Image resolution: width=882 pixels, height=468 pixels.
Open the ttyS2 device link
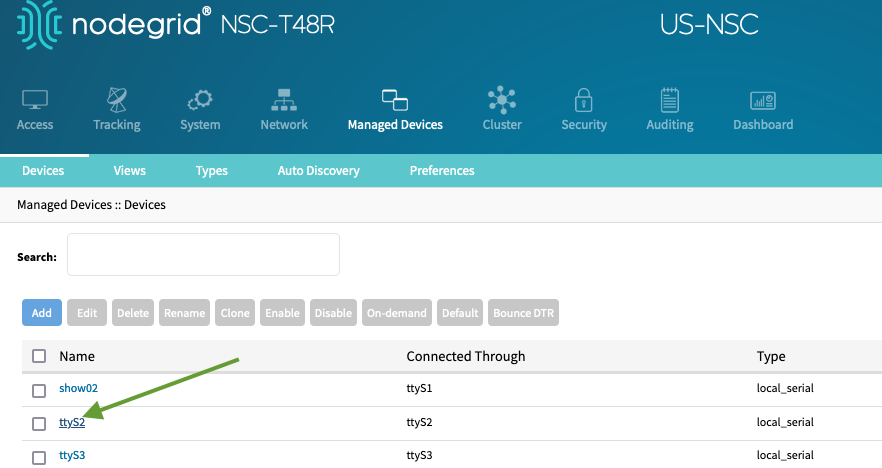72,422
